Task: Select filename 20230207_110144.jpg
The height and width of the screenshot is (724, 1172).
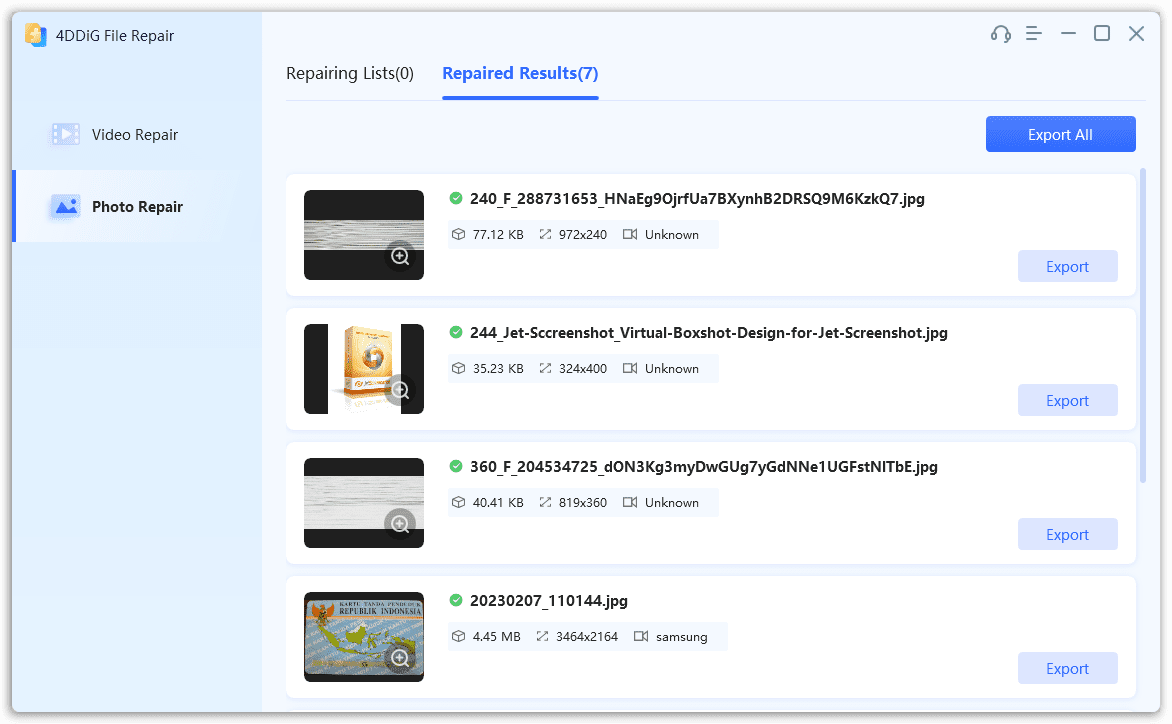Action: point(549,600)
